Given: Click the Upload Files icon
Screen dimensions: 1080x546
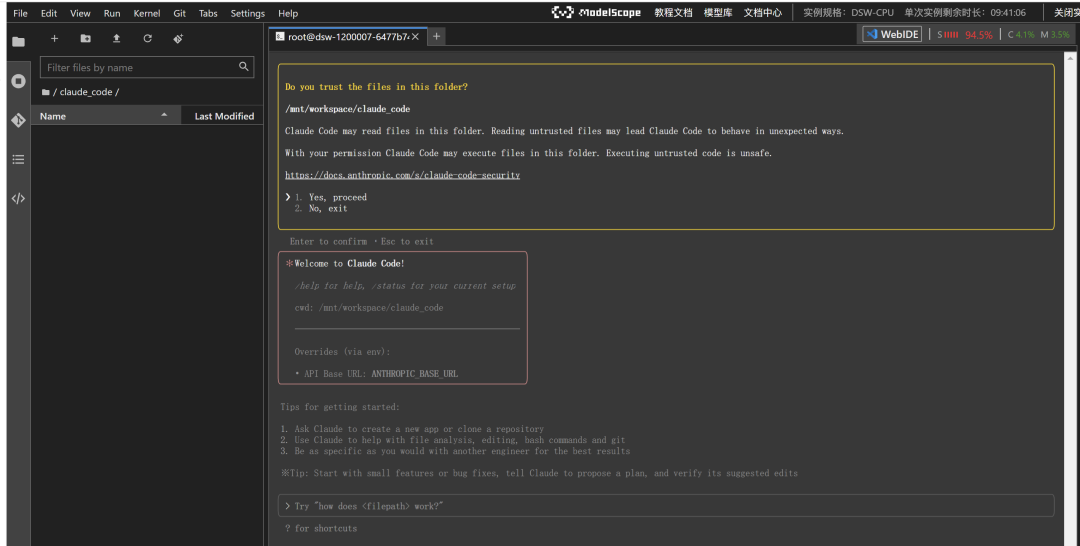Looking at the screenshot, I should 116,39.
